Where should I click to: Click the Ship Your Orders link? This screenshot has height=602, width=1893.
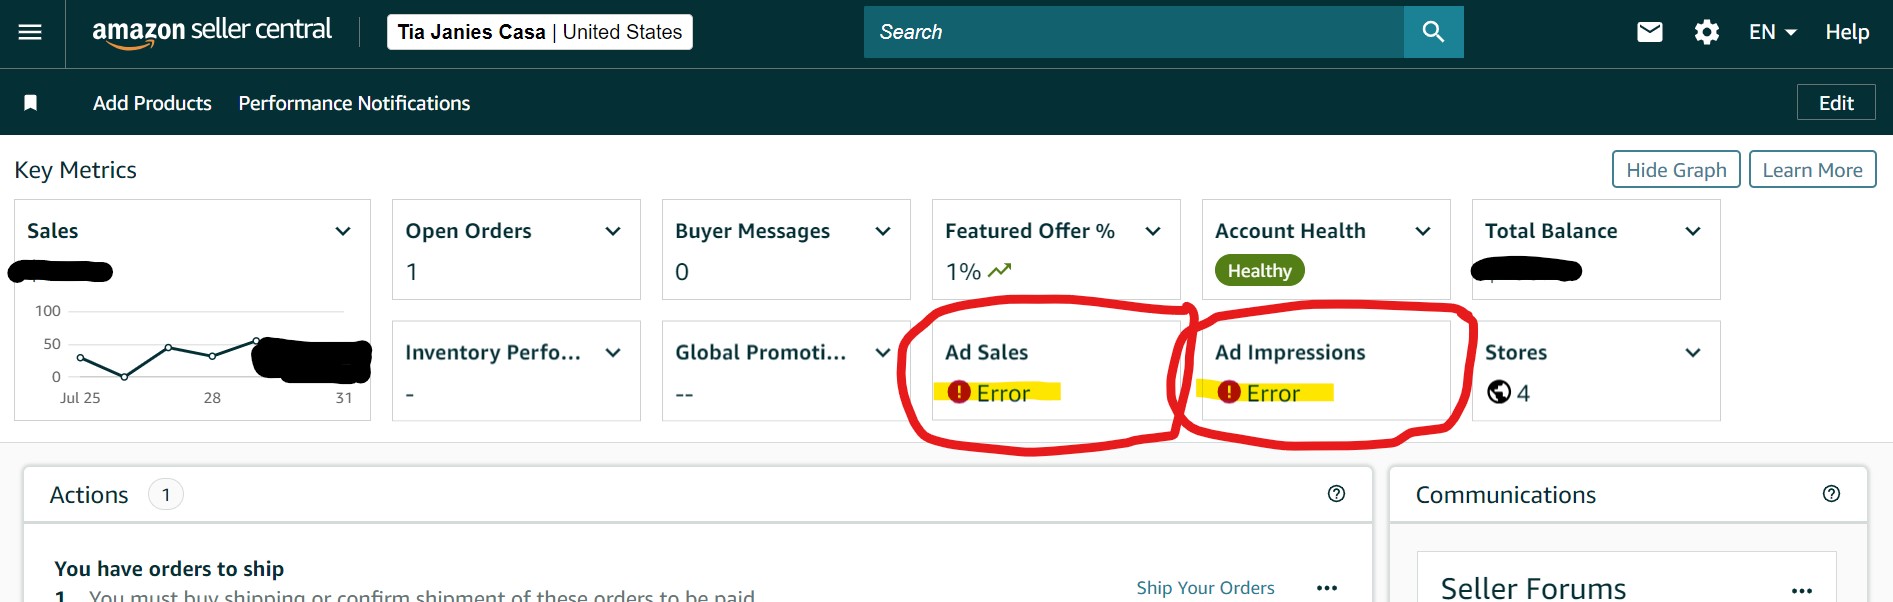(x=1205, y=588)
